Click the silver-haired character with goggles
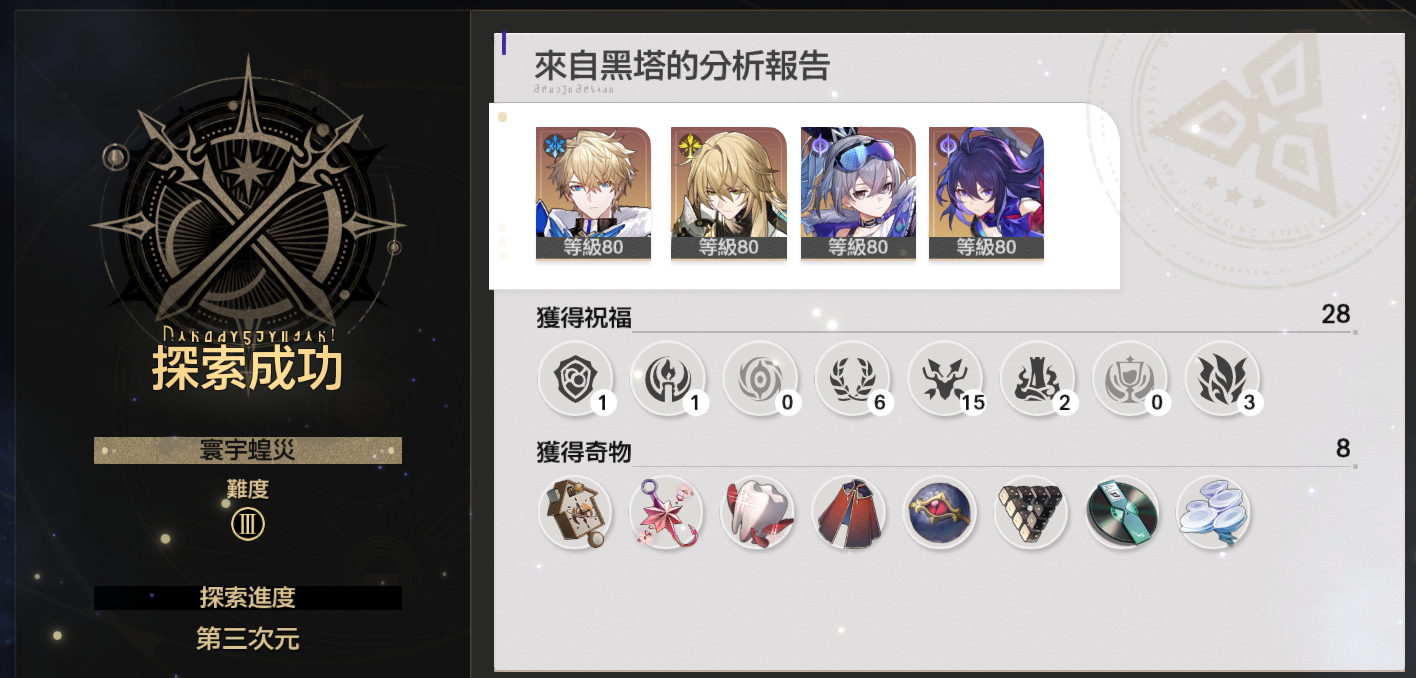This screenshot has height=678, width=1416. pos(858,193)
